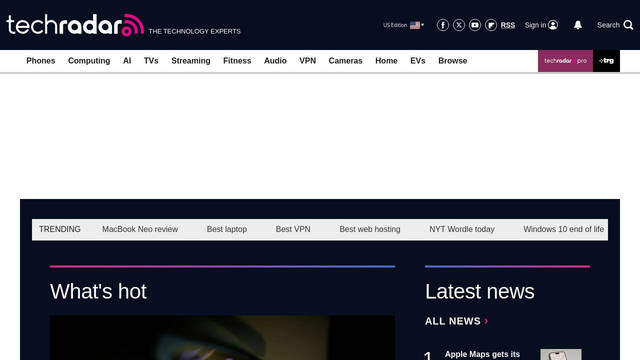The height and width of the screenshot is (360, 640).
Task: Click the Latest news heading
Action: tap(480, 291)
